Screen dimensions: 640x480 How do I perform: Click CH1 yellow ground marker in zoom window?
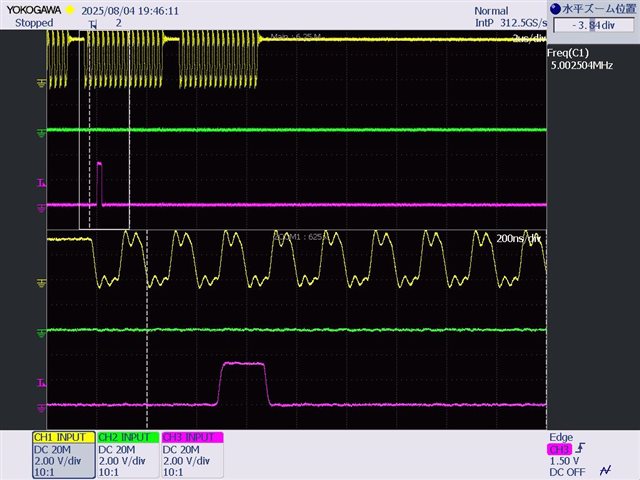click(x=41, y=283)
